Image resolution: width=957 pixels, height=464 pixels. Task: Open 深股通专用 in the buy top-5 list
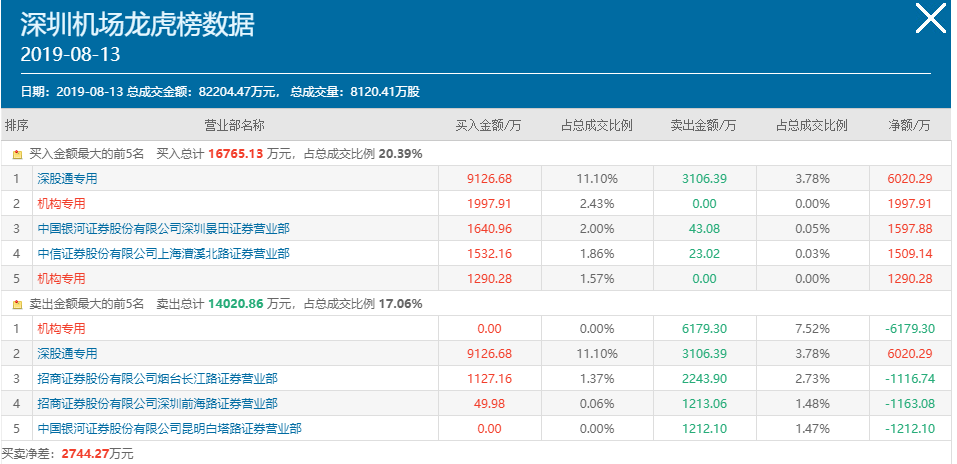coord(67,179)
